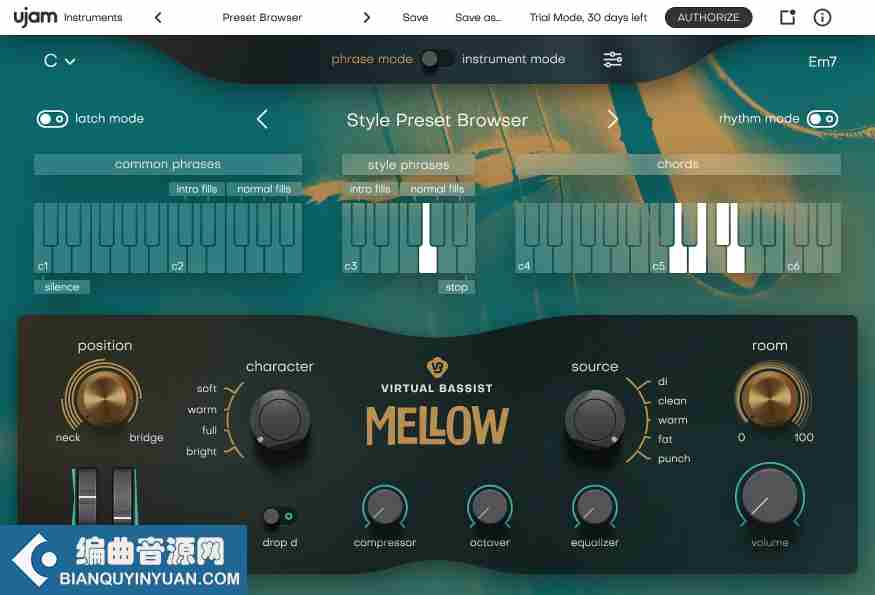This screenshot has width=875, height=595.
Task: Open the key selector dropdown showing C
Action: (59, 61)
